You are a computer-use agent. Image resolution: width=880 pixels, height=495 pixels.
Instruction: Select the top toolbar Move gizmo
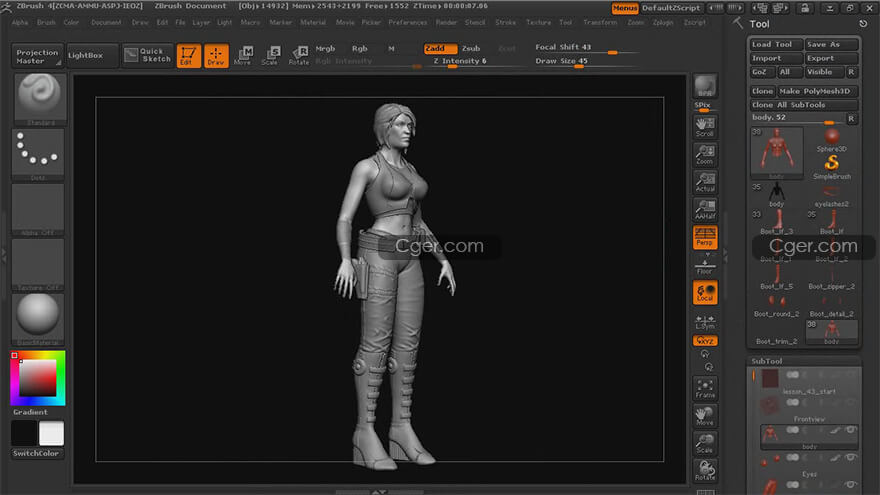243,56
